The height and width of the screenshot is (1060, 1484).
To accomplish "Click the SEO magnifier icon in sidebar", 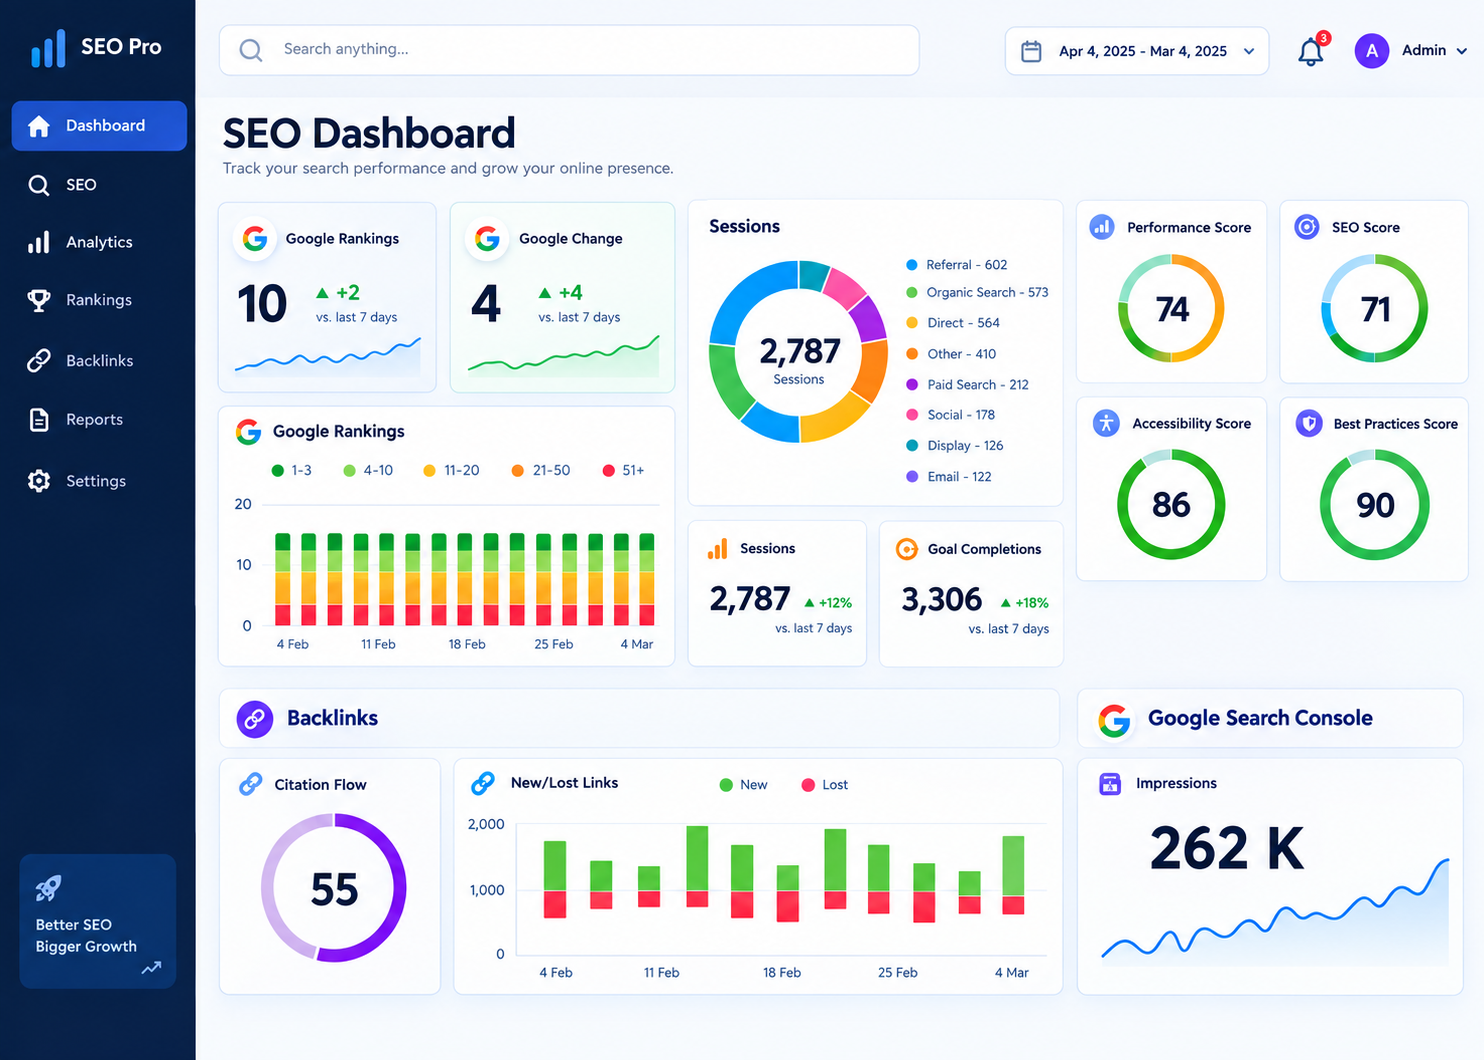I will (39, 185).
